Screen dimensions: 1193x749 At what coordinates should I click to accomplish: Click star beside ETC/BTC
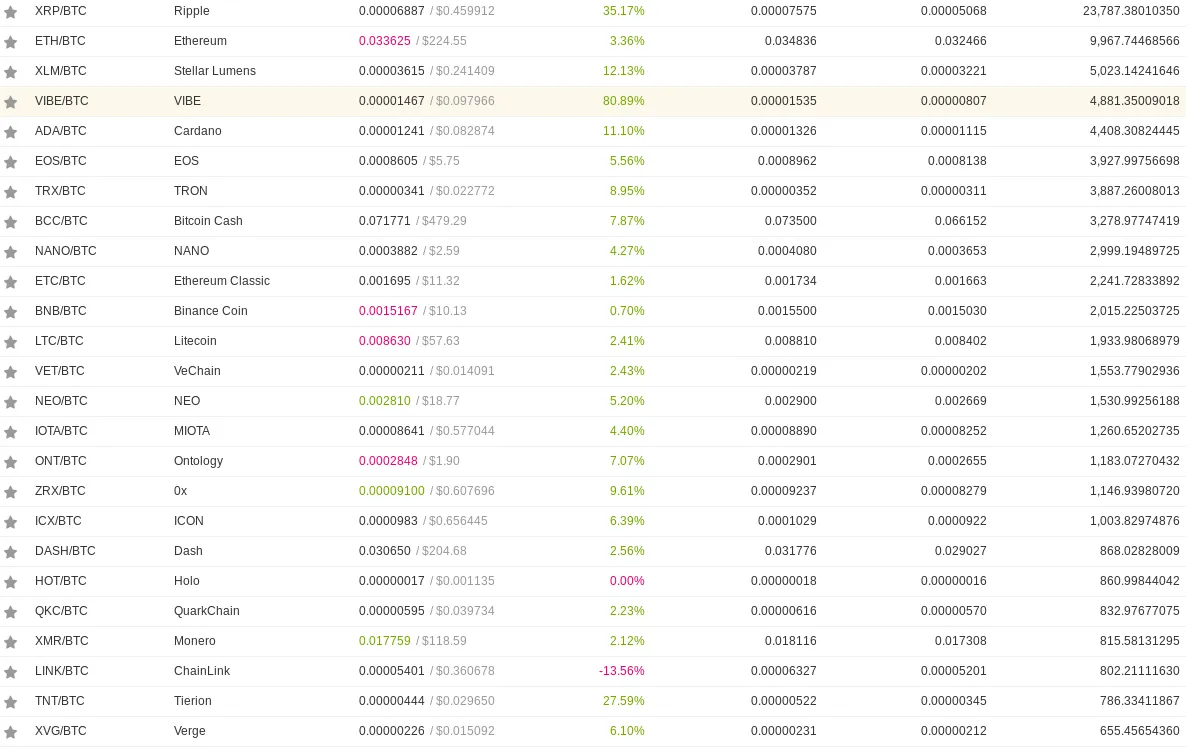pyautogui.click(x=11, y=282)
